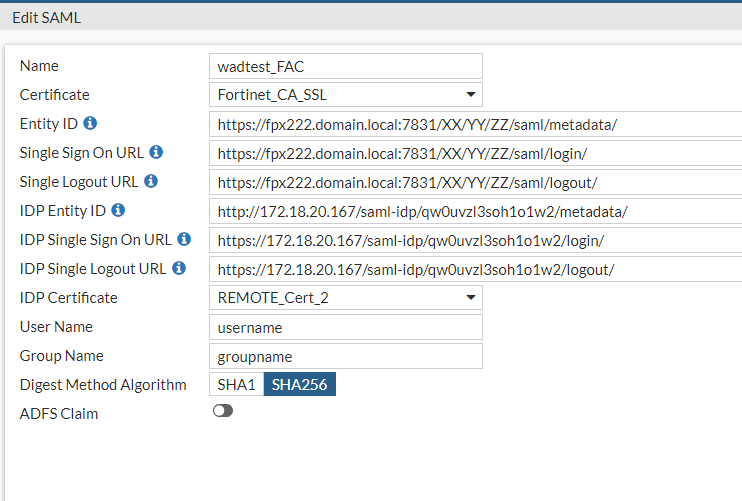Image resolution: width=742 pixels, height=501 pixels.
Task: Open the IDP Certificate dropdown
Action: (345, 298)
